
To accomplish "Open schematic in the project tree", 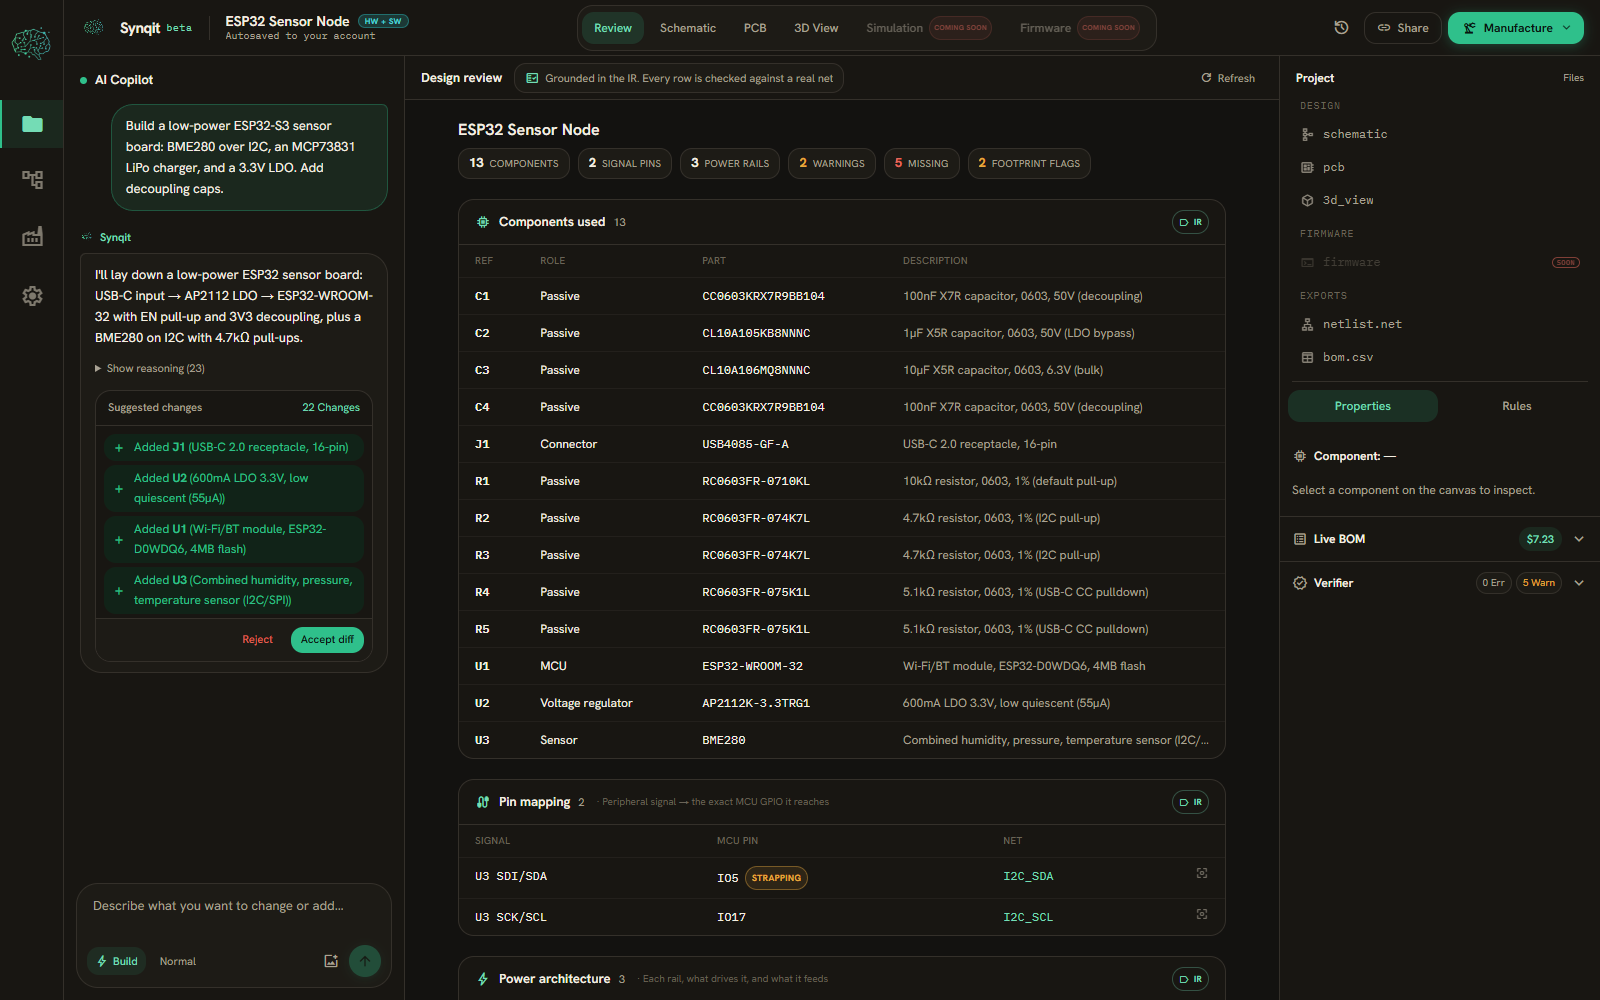I will click(1355, 134).
